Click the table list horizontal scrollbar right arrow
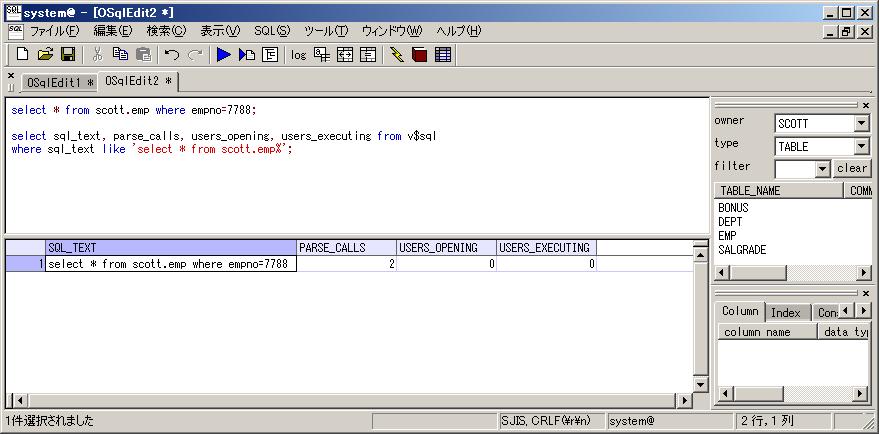The height and width of the screenshot is (434, 879). pos(863,273)
